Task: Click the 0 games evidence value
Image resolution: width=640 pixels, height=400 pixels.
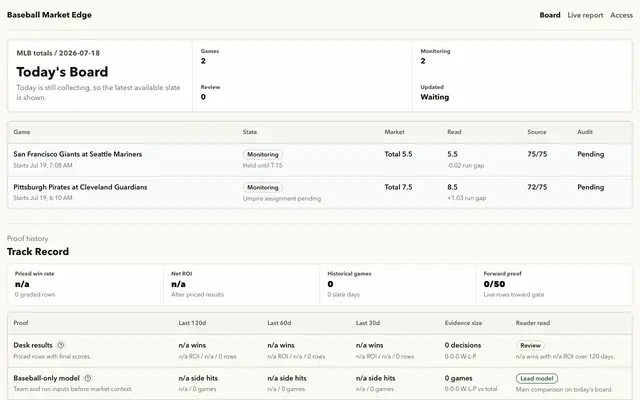Action: click(x=458, y=378)
